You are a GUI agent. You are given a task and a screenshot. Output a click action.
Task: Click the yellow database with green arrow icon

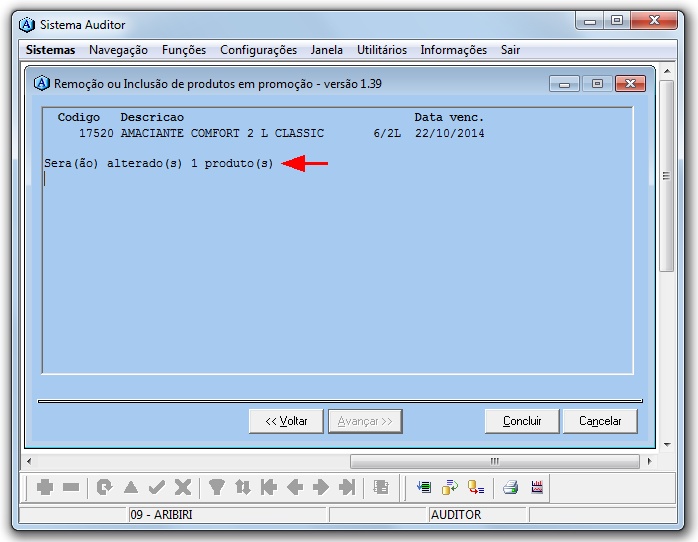tap(450, 487)
